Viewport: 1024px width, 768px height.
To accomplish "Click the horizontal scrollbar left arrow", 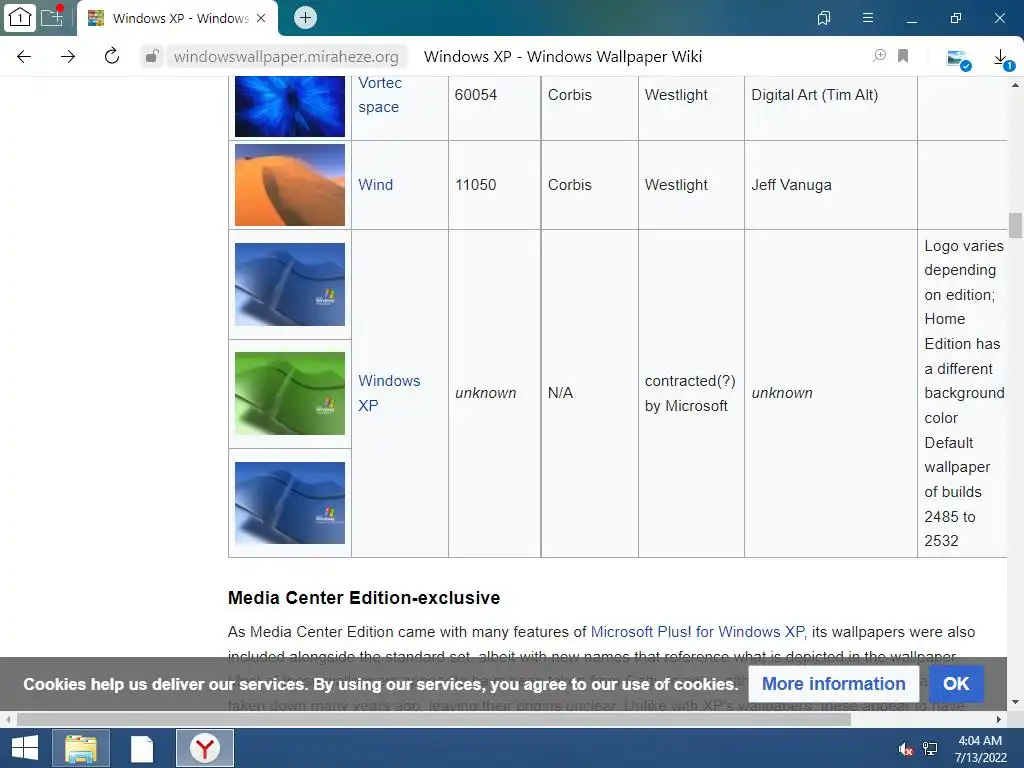I will coord(7,719).
